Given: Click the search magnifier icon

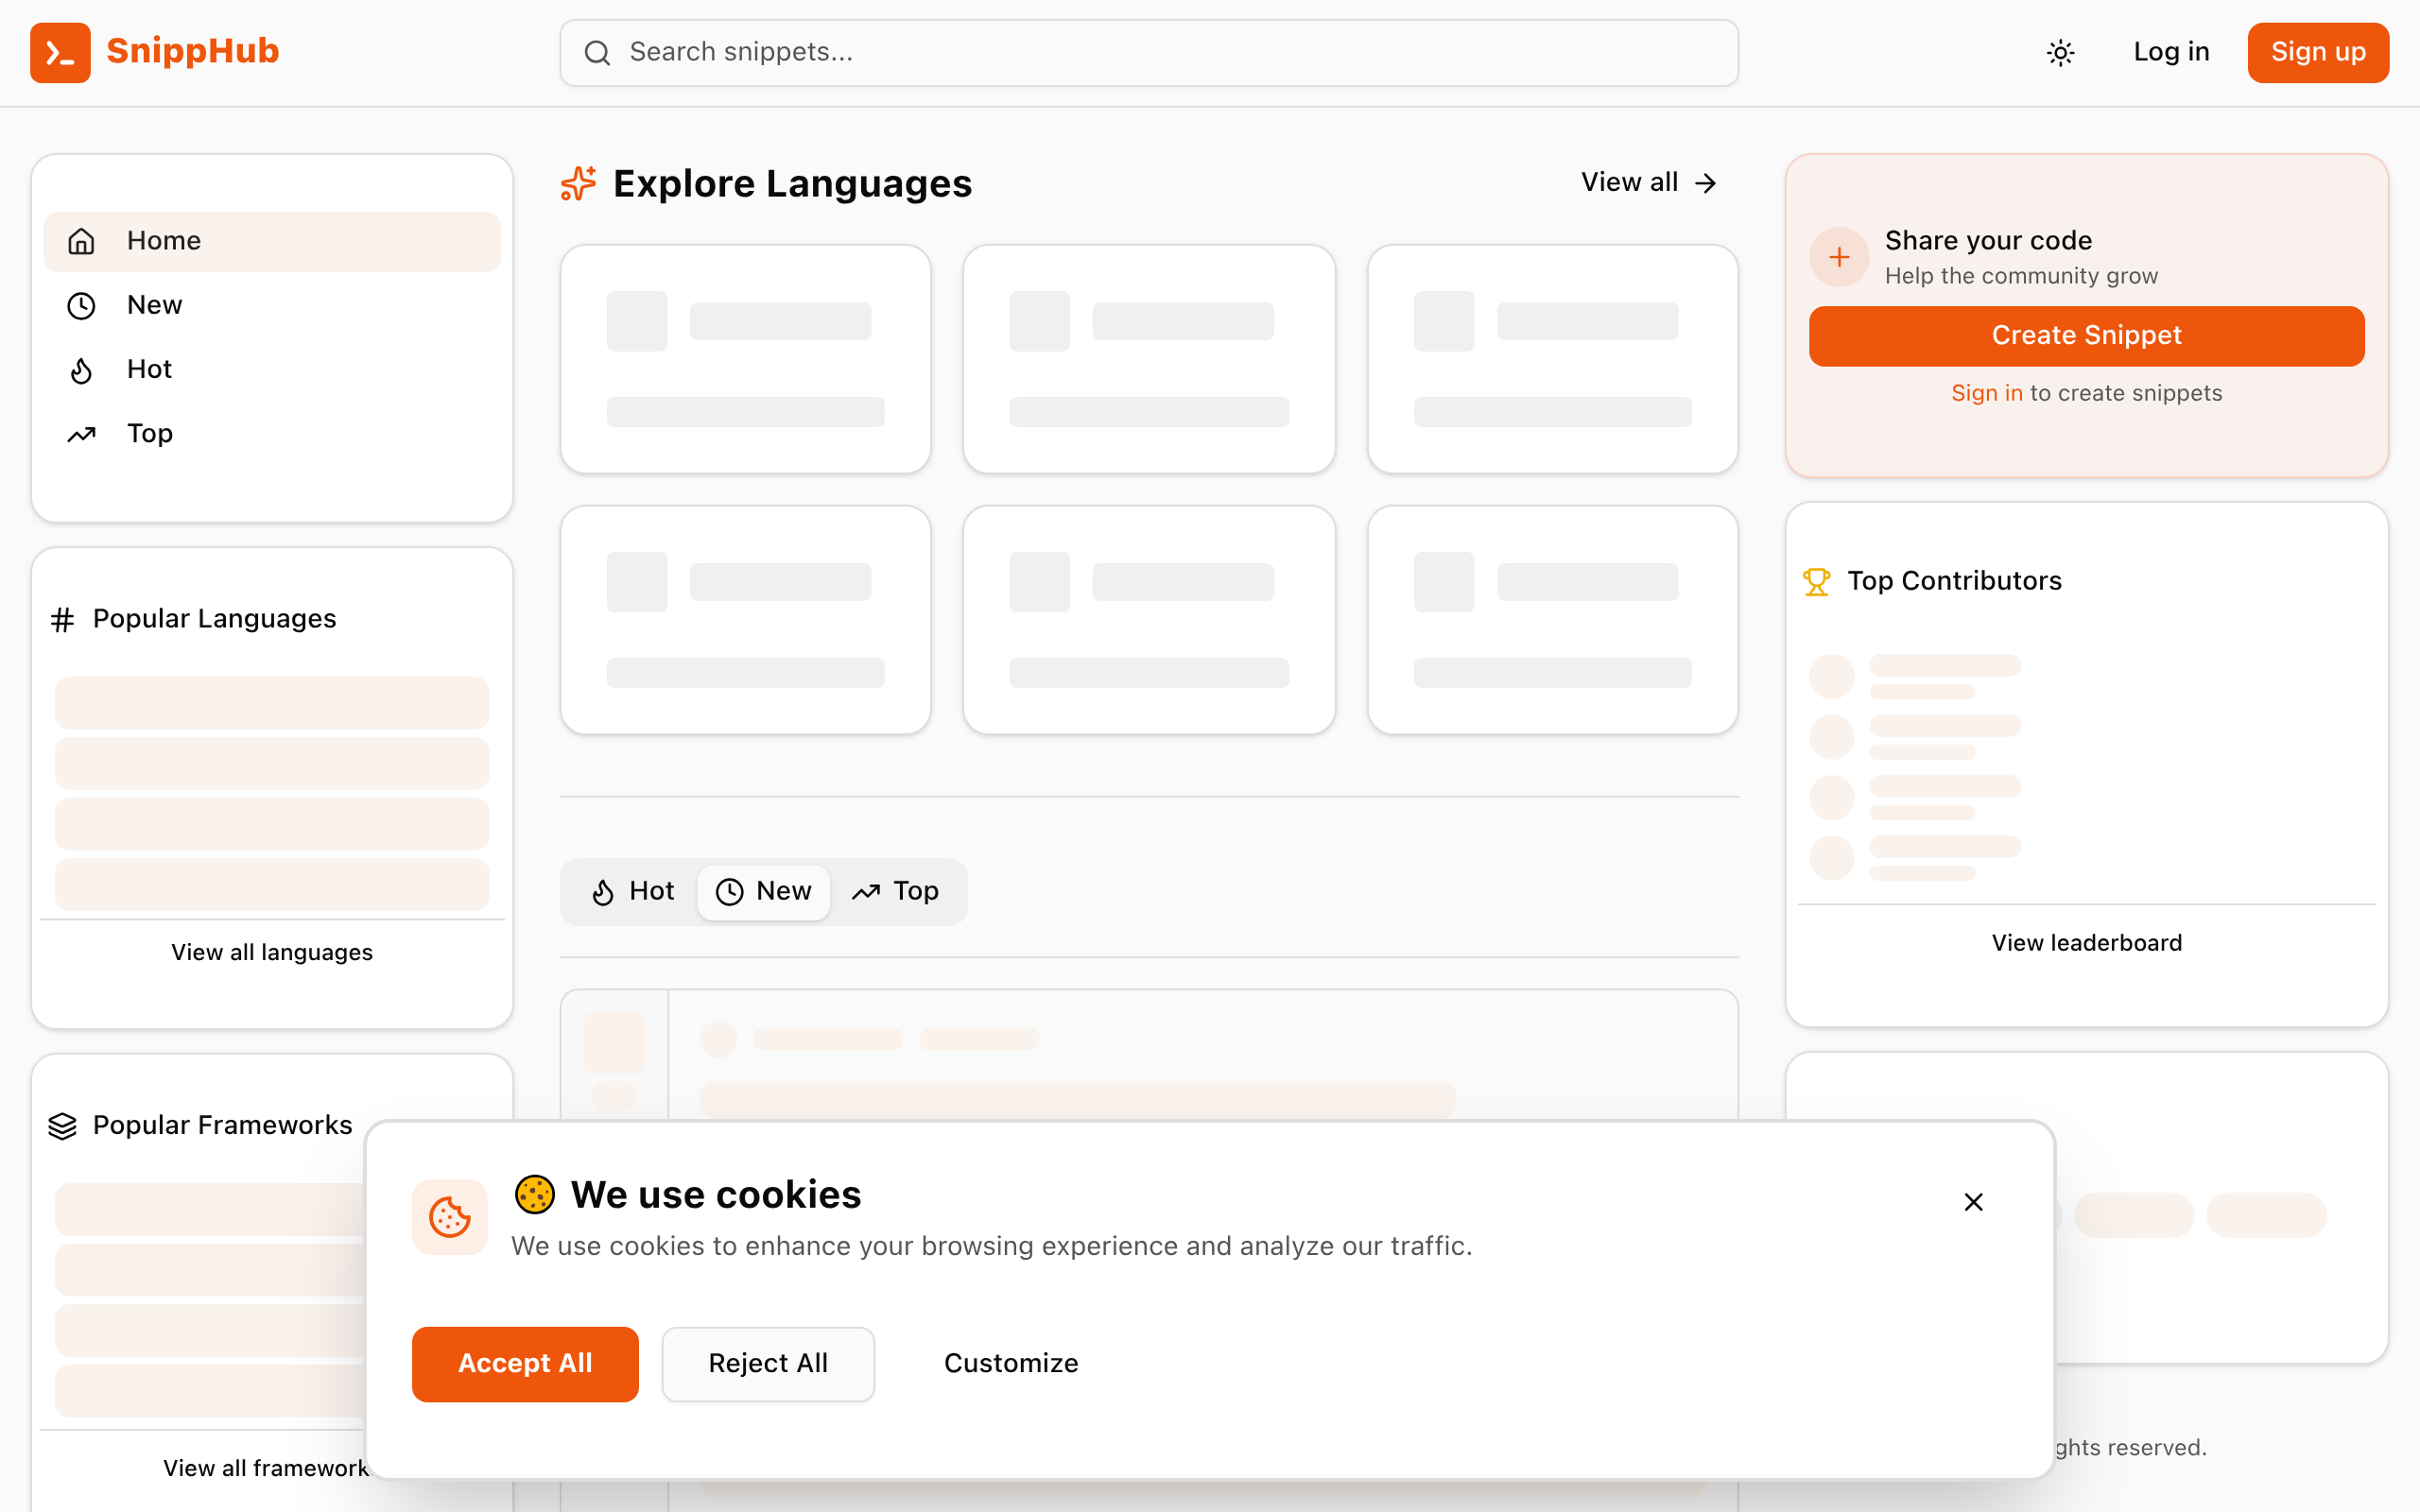Looking at the screenshot, I should [x=597, y=53].
